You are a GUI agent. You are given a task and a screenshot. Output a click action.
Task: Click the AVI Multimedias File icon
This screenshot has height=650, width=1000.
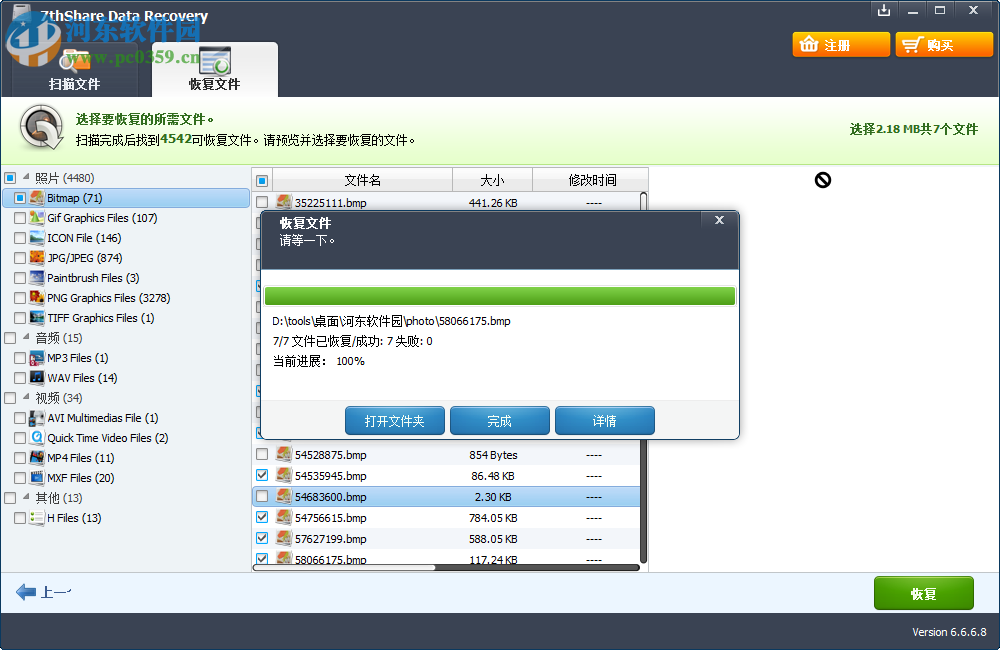point(37,418)
